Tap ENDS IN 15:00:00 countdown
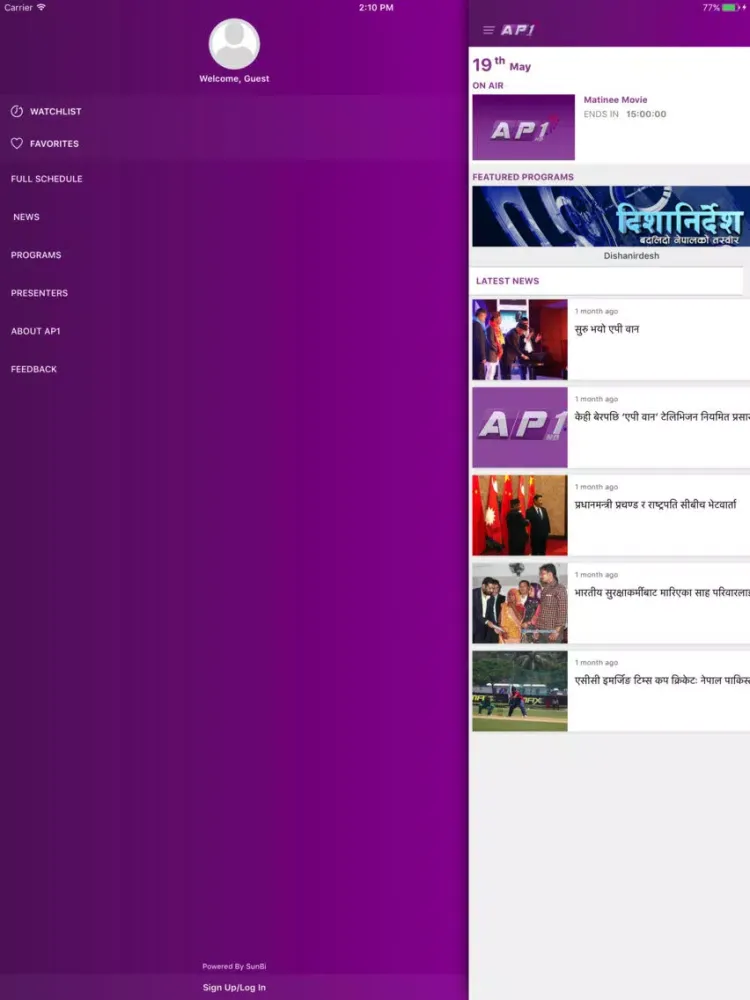This screenshot has width=750, height=1000. pyautogui.click(x=625, y=114)
